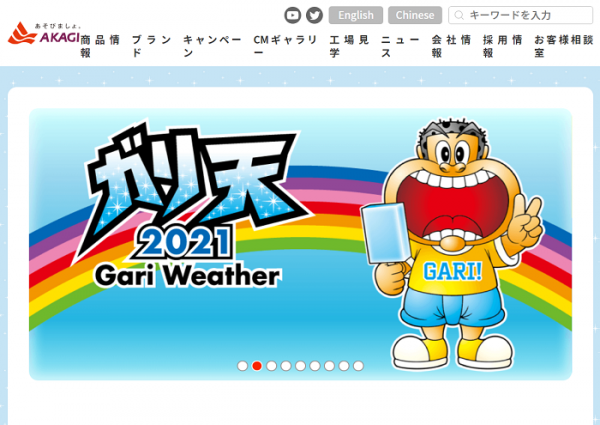
Task: Open the Akagi YouTube channel icon
Action: click(x=292, y=15)
